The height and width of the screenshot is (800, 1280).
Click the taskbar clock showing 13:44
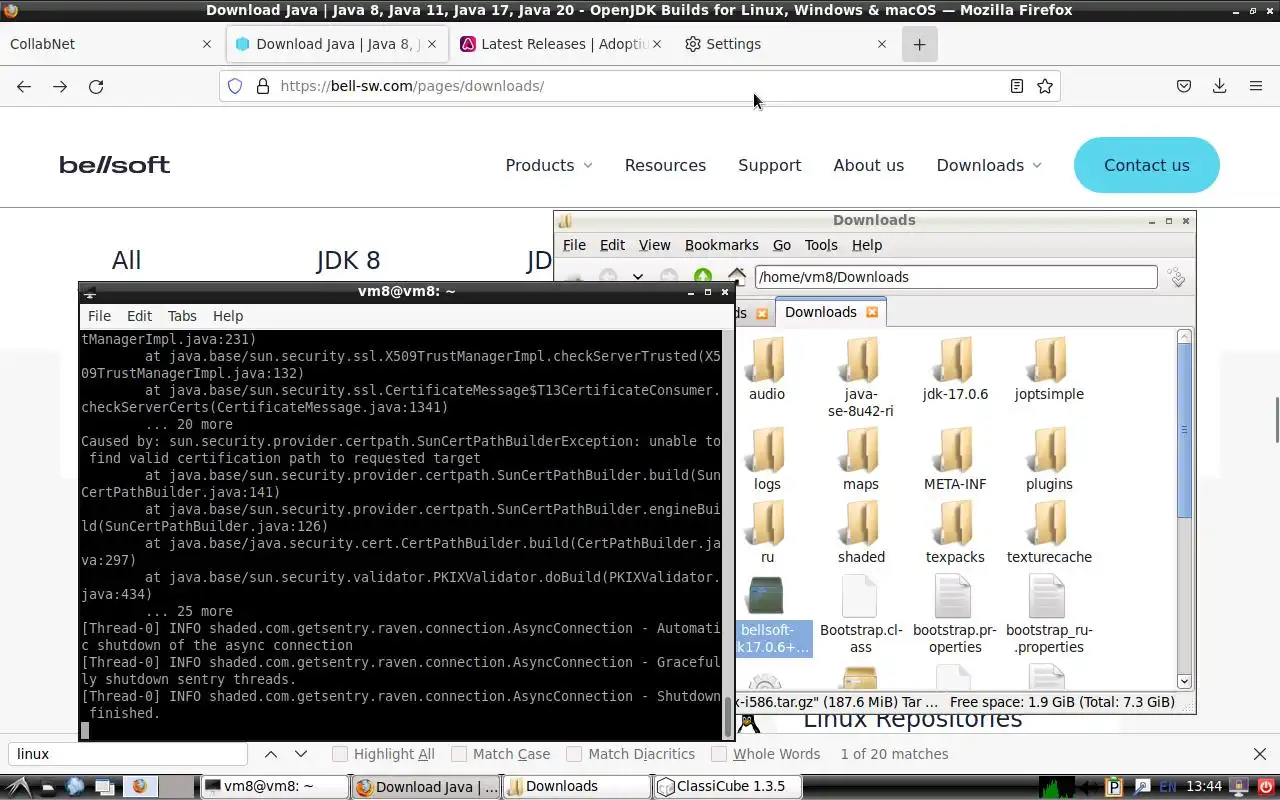[1204, 786]
